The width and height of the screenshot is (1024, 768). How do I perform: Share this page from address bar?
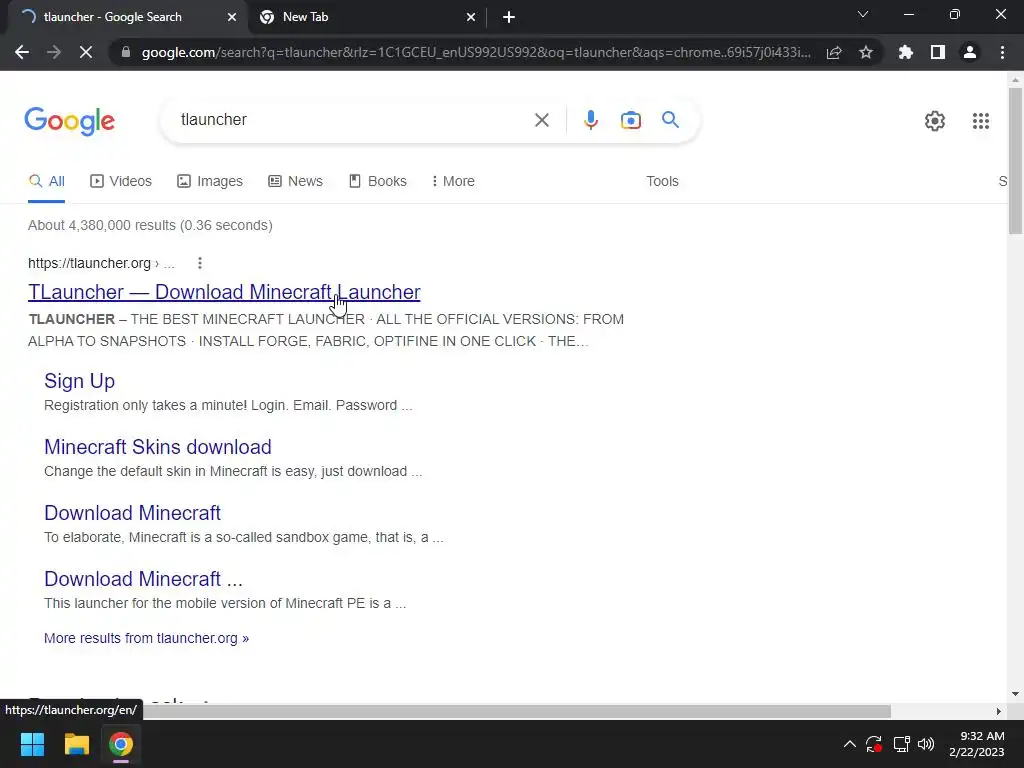(834, 52)
